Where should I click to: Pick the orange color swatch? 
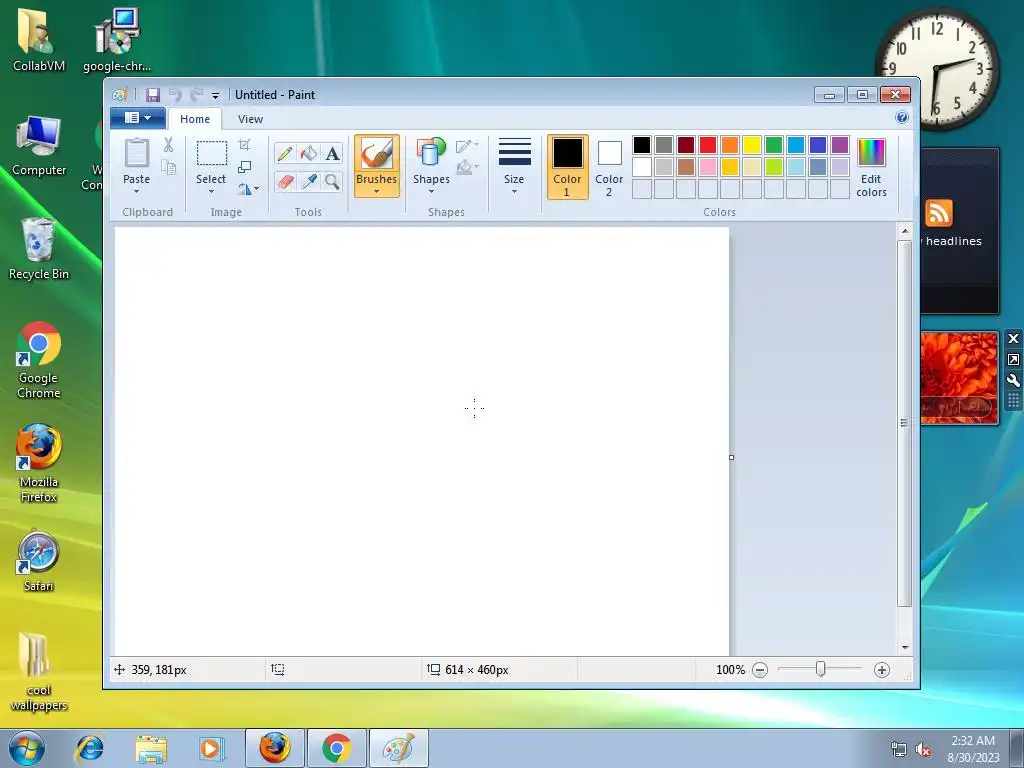tap(730, 145)
